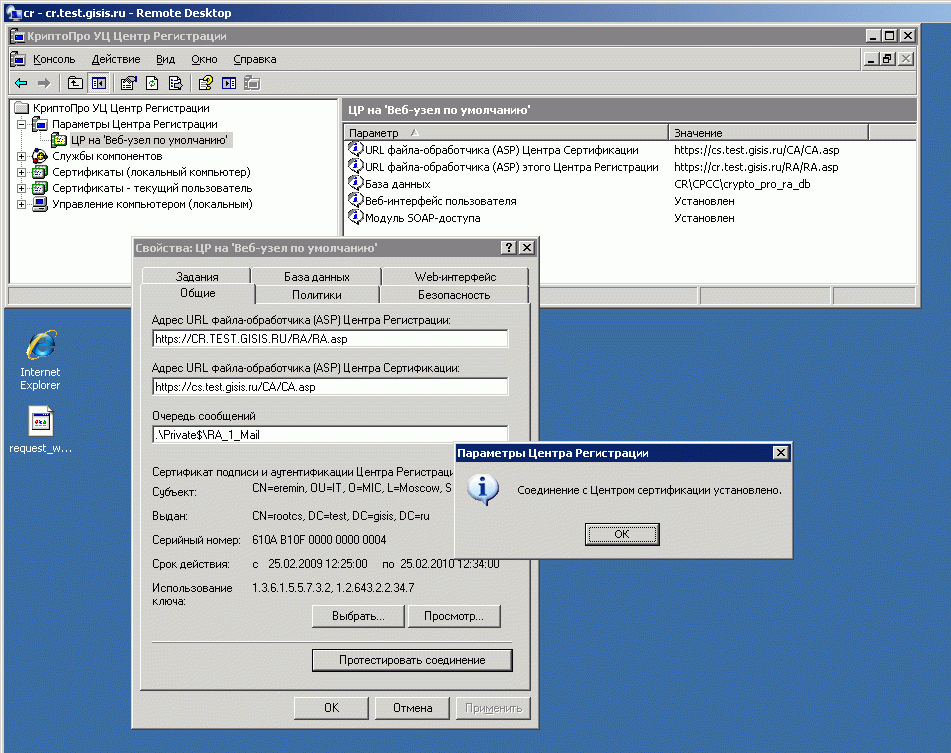Click Протестировать соединение button

point(412,660)
